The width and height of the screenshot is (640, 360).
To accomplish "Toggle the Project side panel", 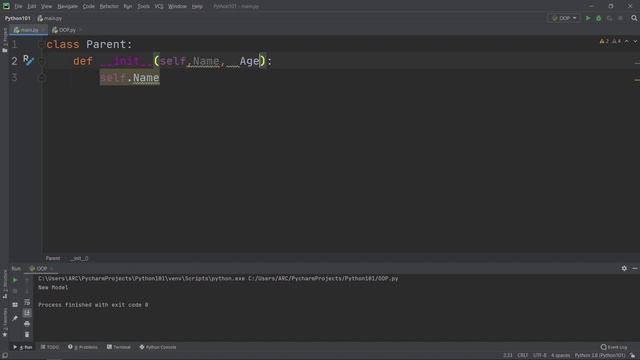I will 4,40.
